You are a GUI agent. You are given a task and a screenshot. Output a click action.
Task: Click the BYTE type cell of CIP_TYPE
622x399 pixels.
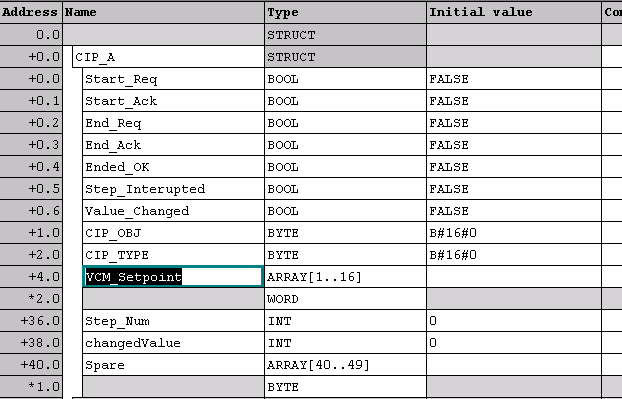click(x=346, y=255)
